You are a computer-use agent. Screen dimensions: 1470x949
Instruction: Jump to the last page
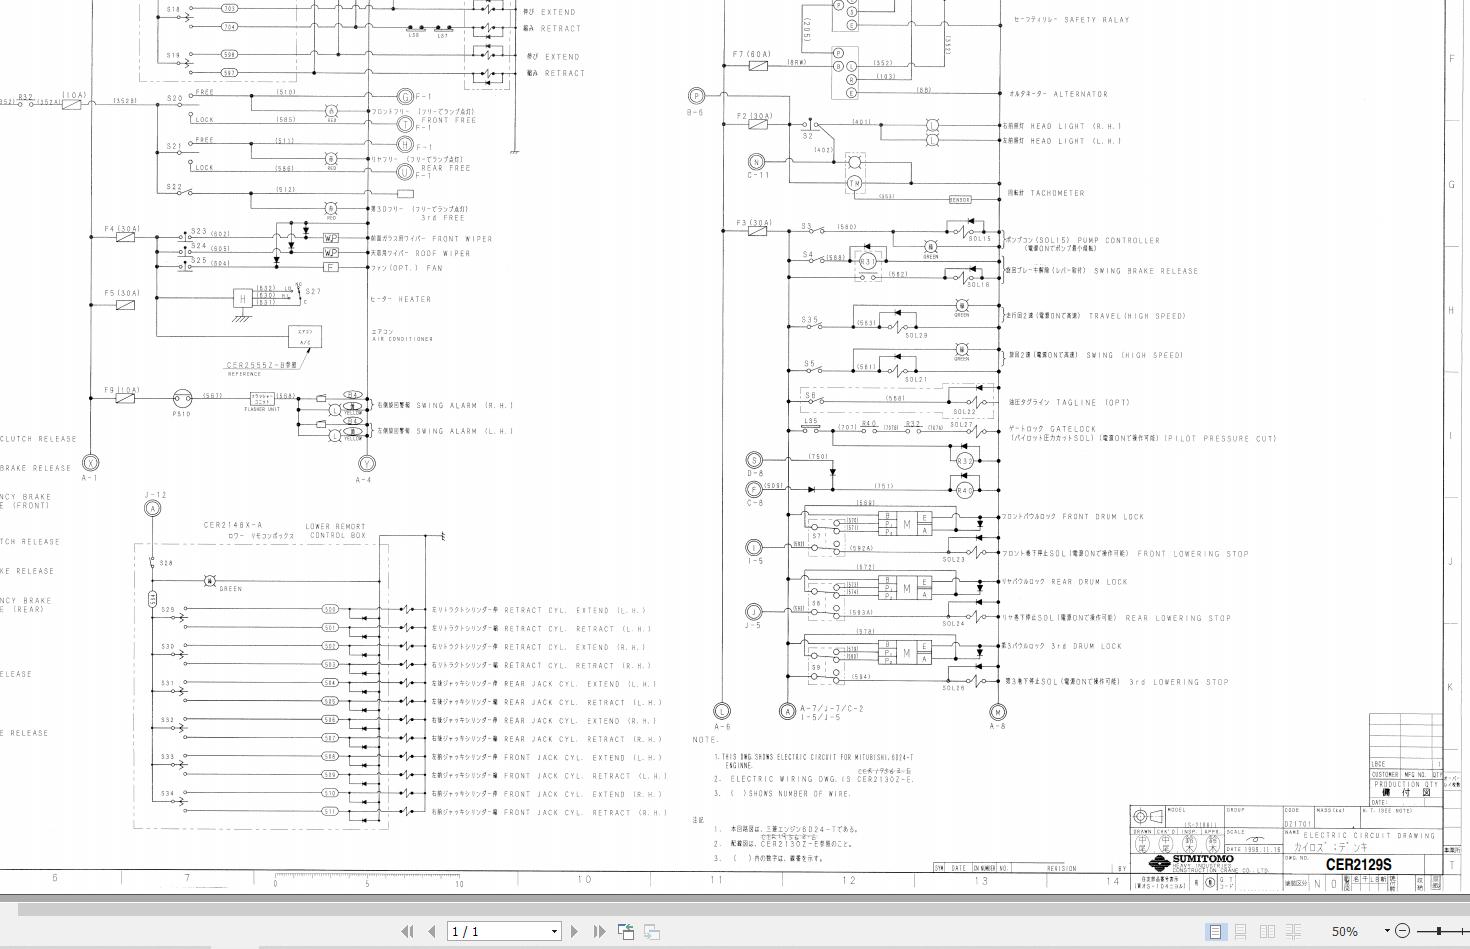point(599,931)
